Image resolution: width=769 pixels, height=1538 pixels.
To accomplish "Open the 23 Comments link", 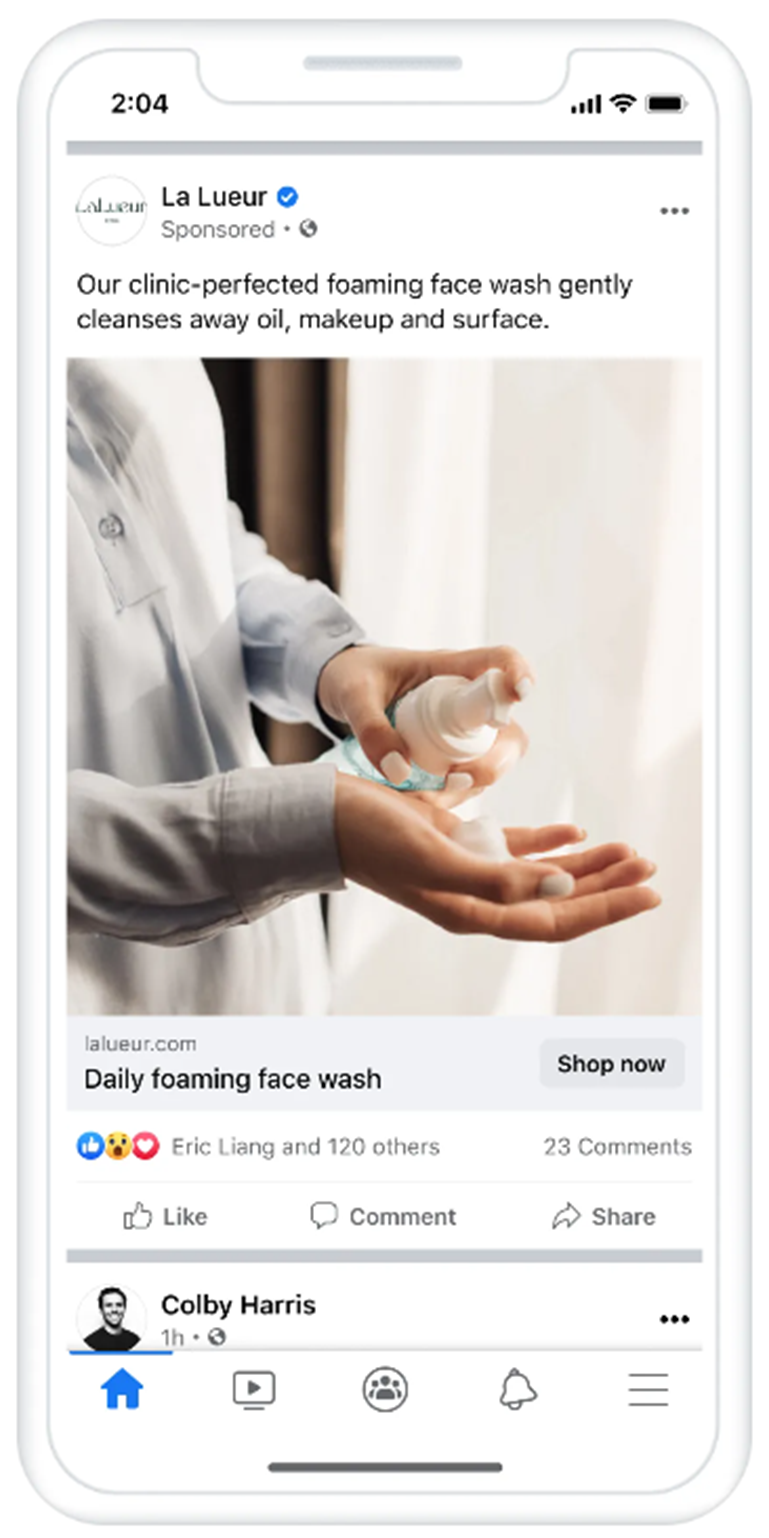I will click(x=617, y=1146).
